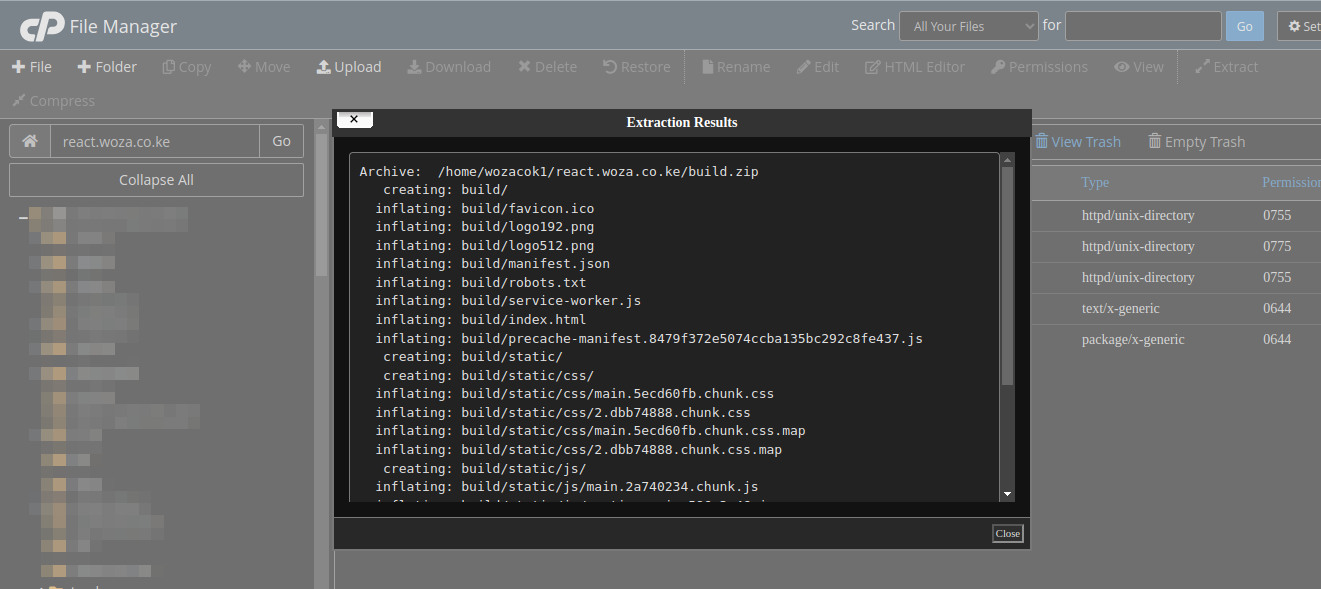Click the cPanel logo icon
This screenshot has width=1321, height=589.
point(42,27)
